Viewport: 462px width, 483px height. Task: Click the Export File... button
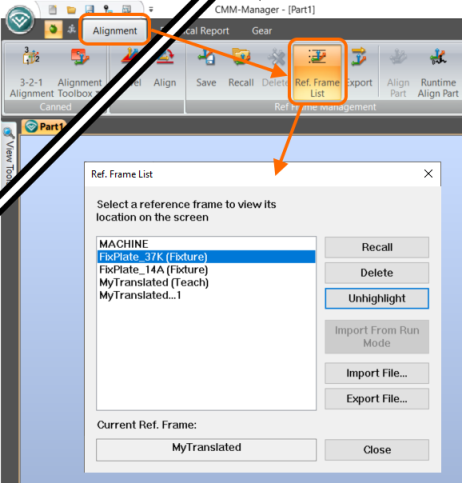[377, 398]
